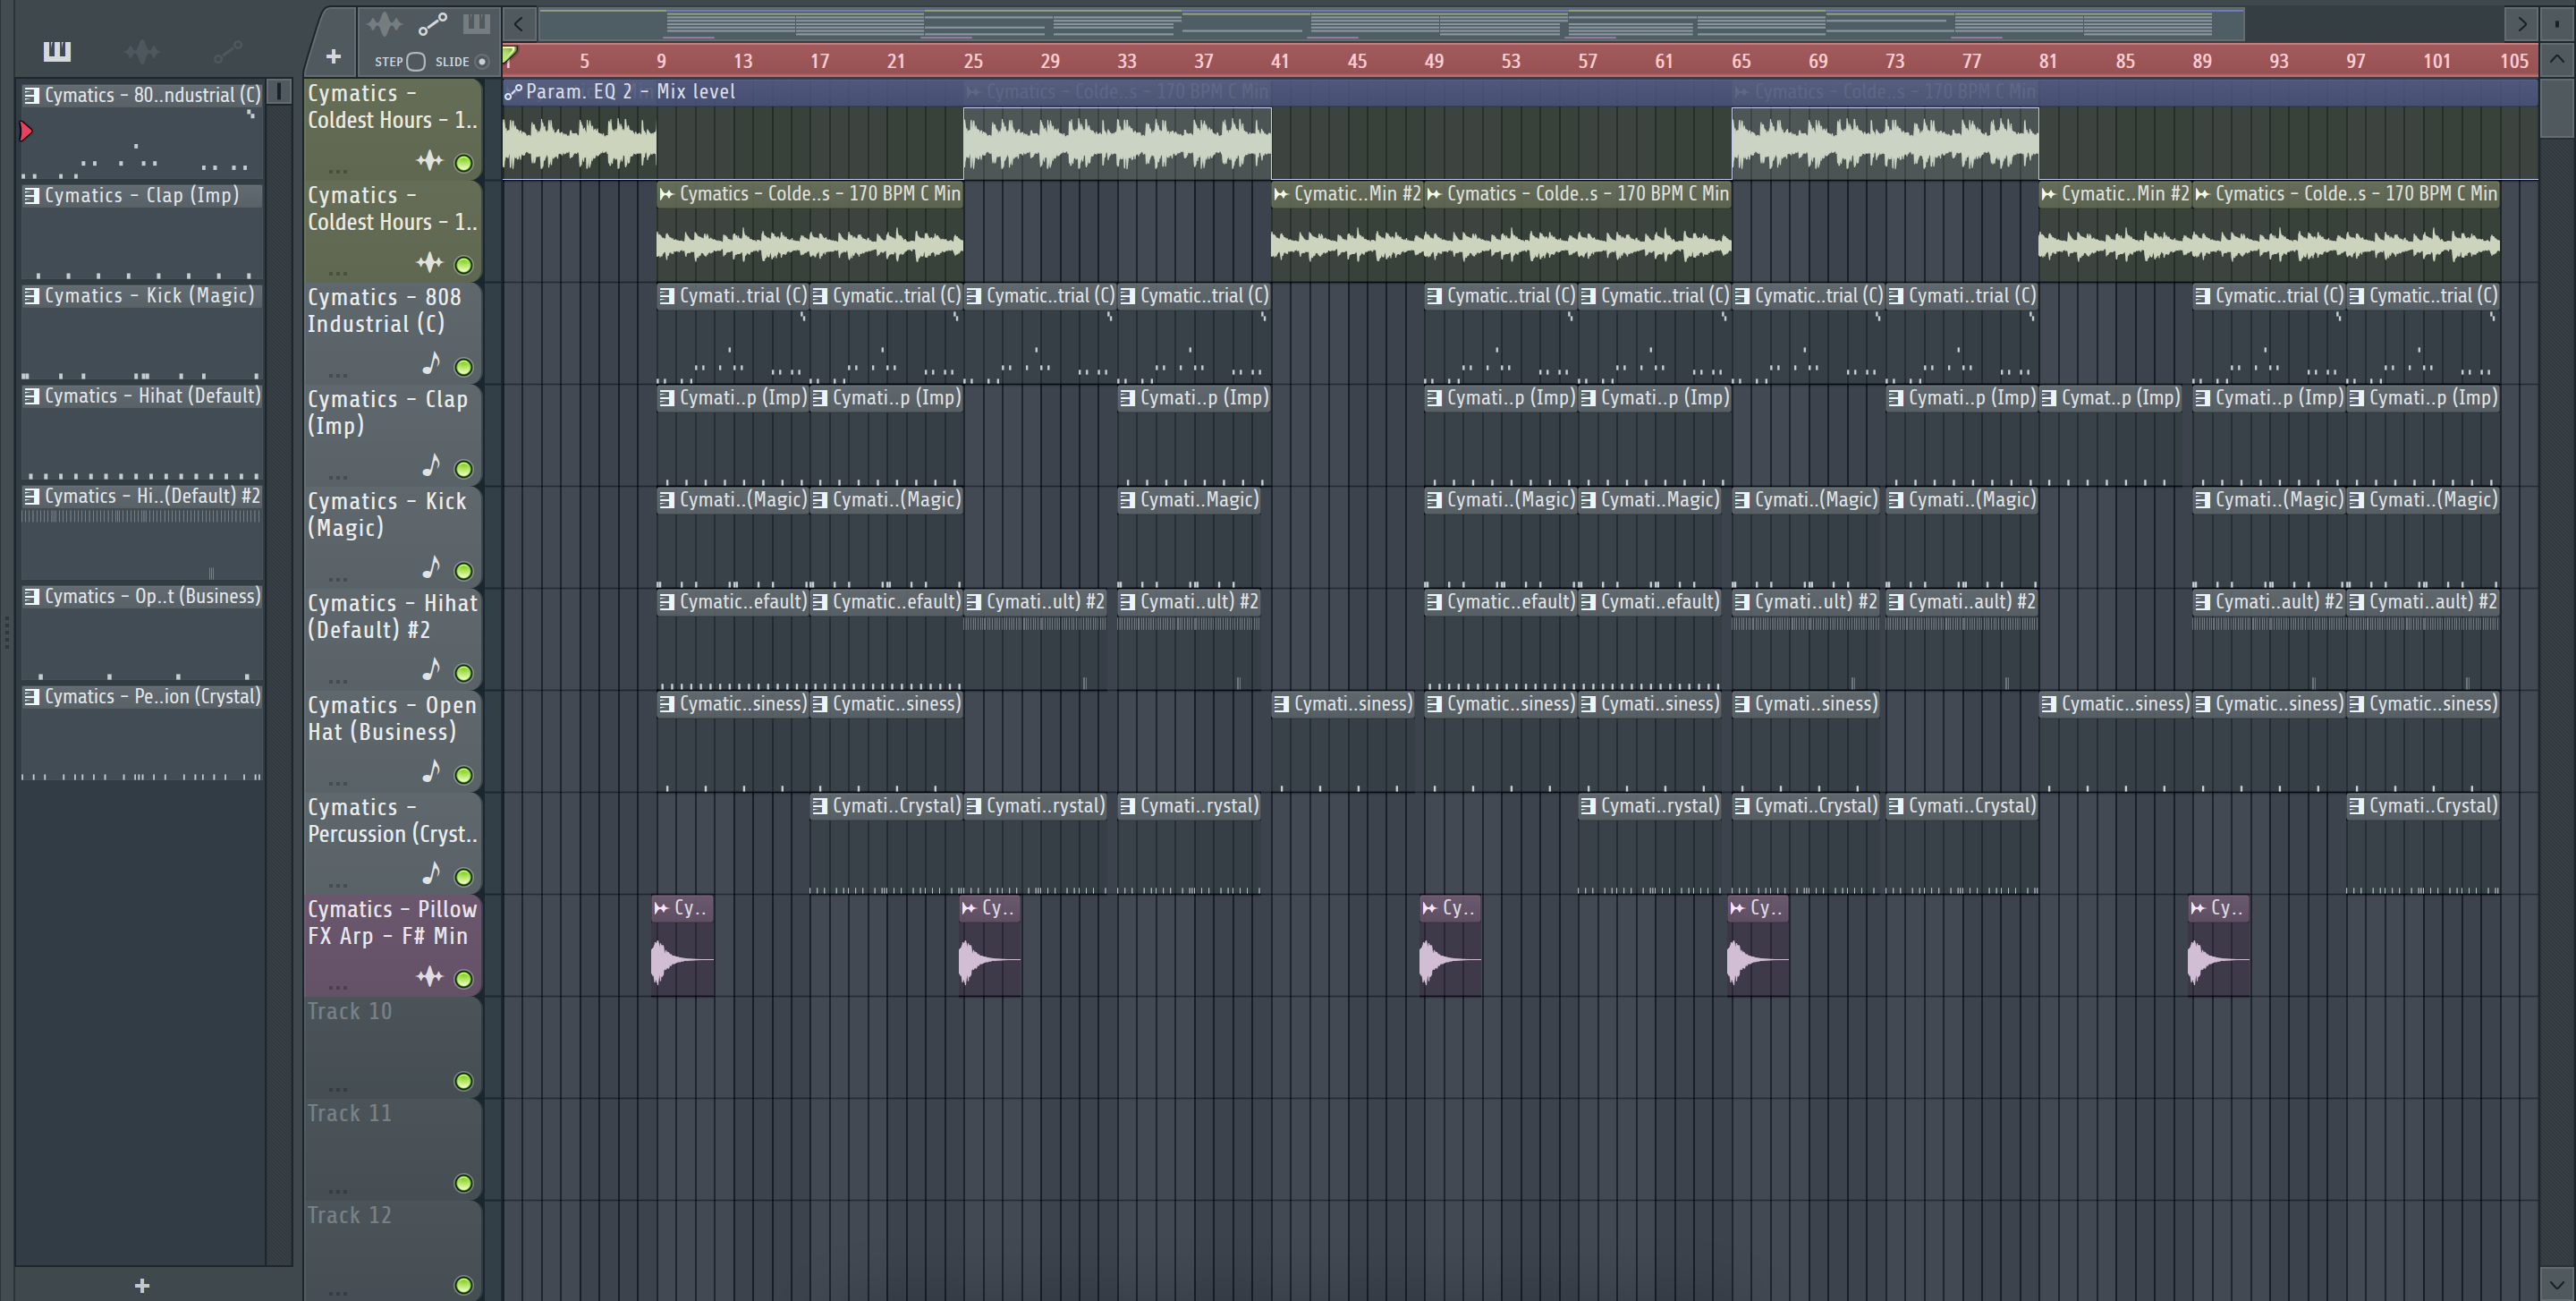Mute the second Coldest Hours track
The image size is (2576, 1301).
[x=464, y=265]
